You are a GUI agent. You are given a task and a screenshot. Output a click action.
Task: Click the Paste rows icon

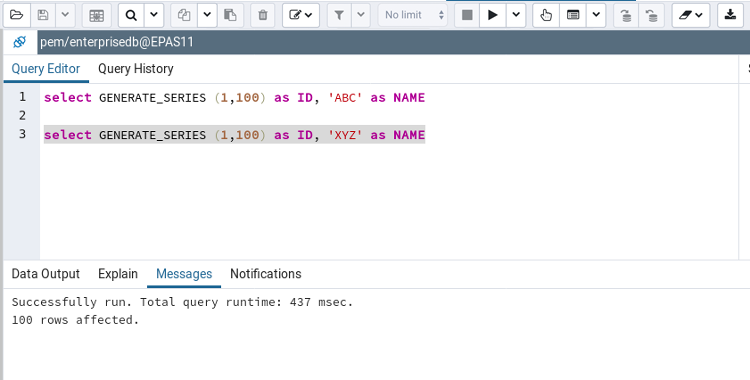point(230,15)
